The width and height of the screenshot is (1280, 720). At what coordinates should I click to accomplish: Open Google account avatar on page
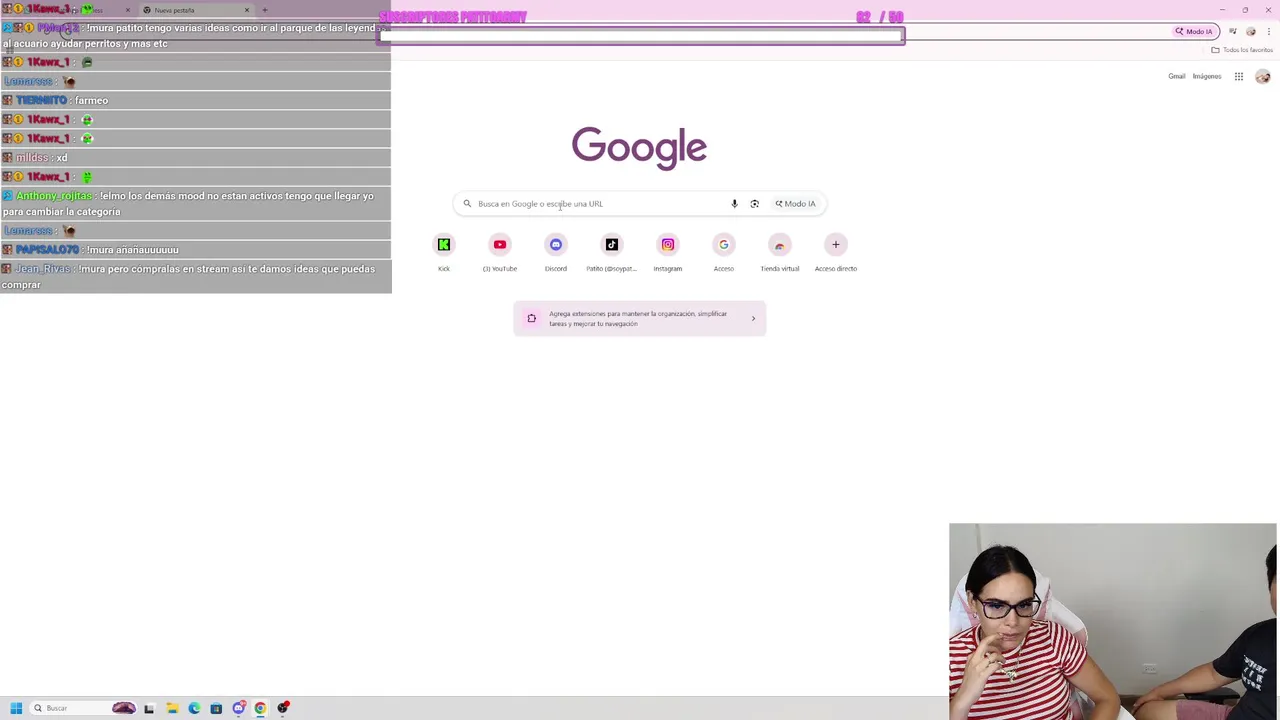point(1263,77)
